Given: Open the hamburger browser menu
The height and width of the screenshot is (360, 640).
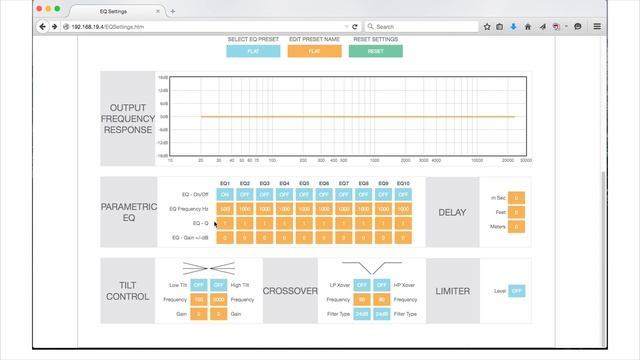Looking at the screenshot, I should click(597, 27).
